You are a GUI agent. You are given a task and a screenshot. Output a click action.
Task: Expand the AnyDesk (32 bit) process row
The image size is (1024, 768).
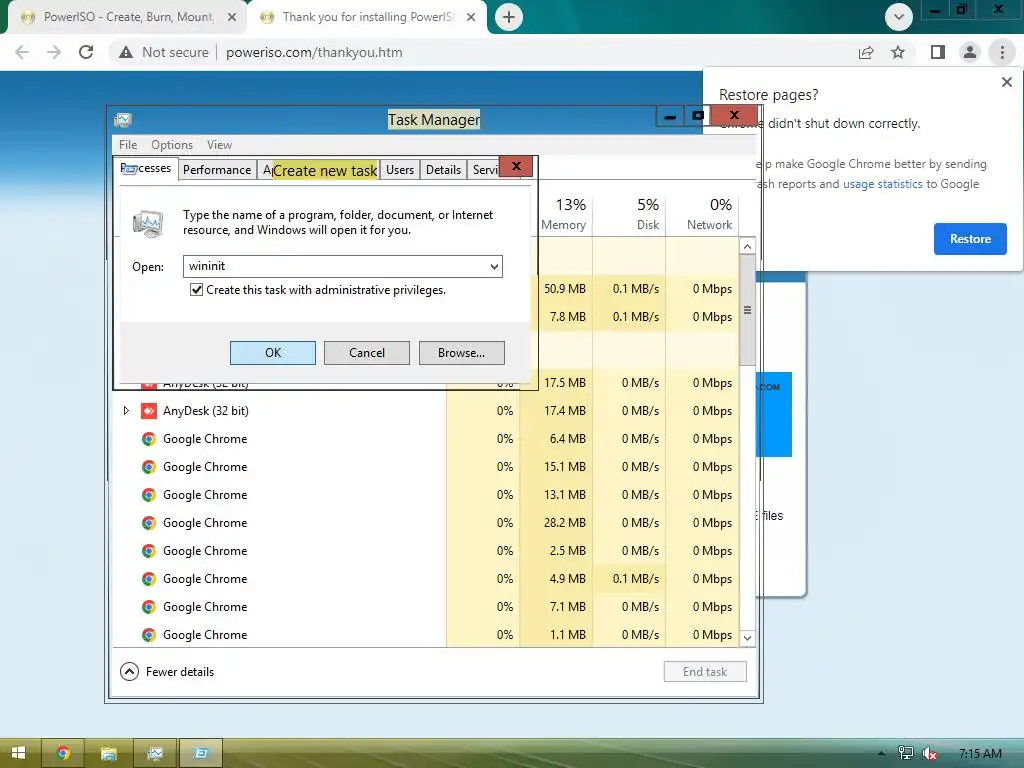coord(126,411)
